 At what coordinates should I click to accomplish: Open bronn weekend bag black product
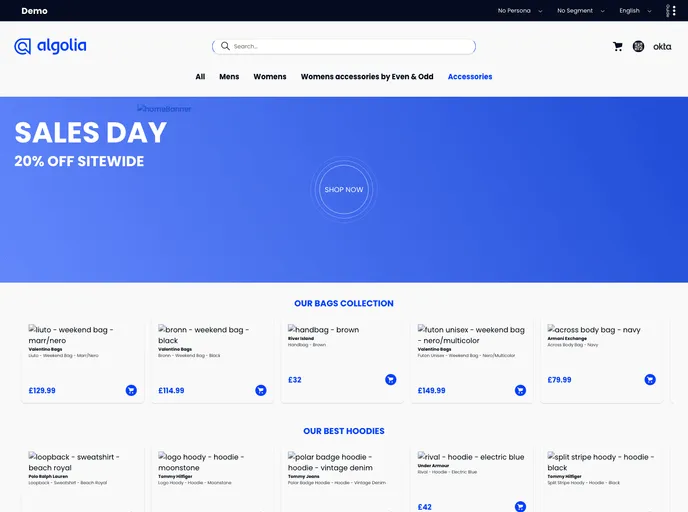[204, 335]
